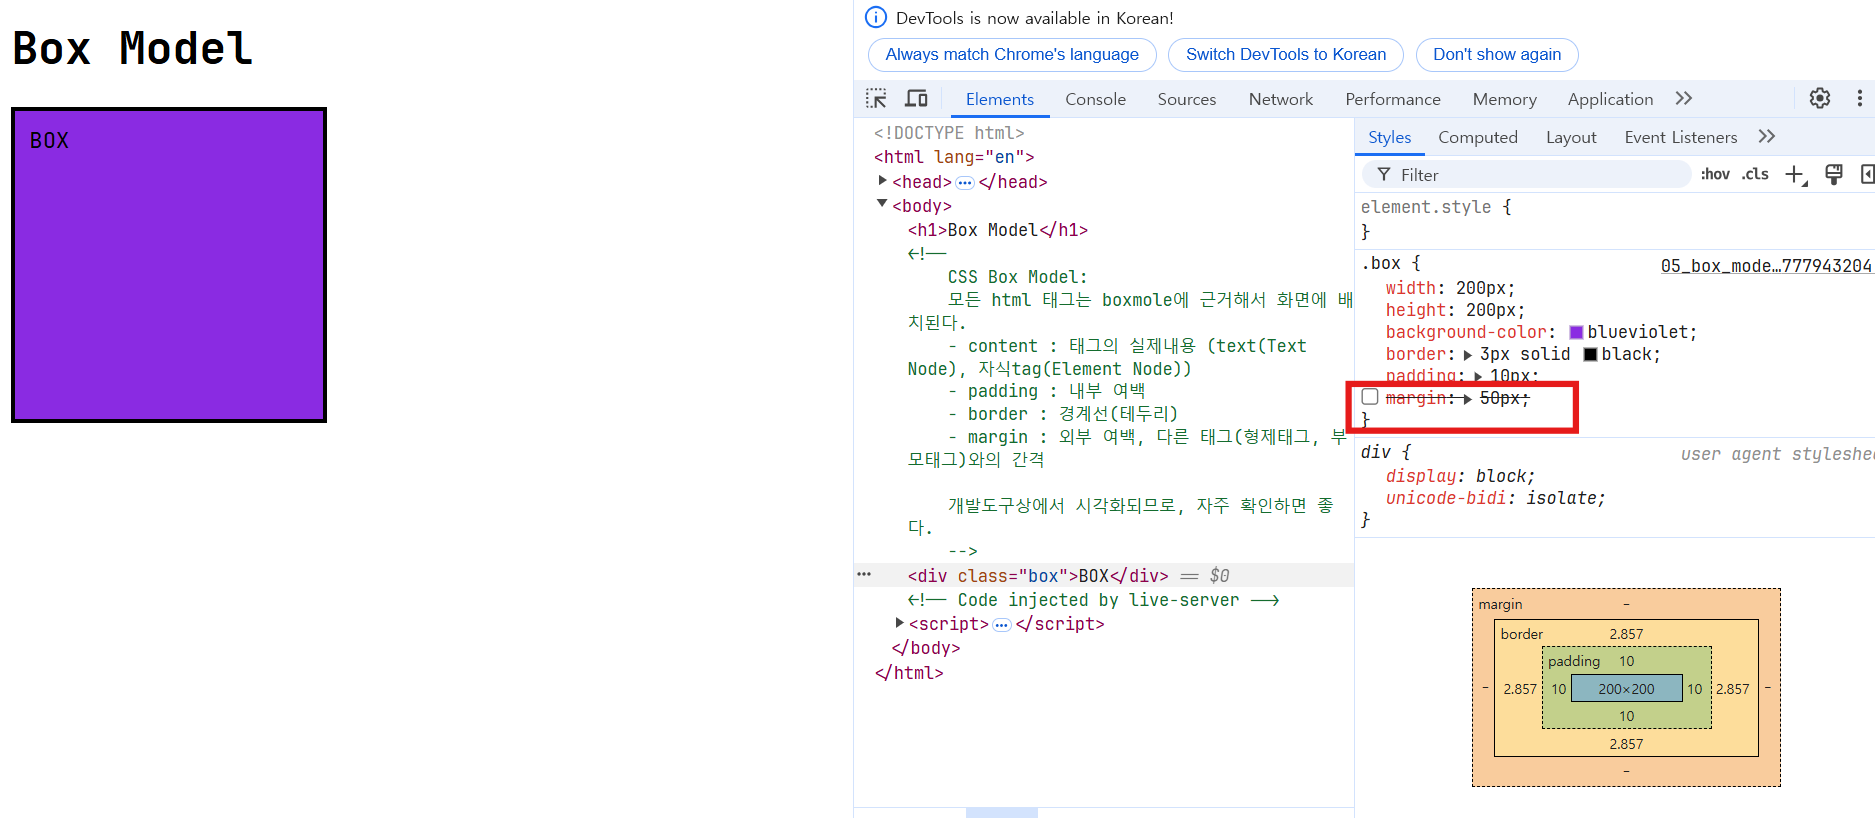Screen dimensions: 1875x818
Task: Show more DevTools panels chevron
Action: [x=1684, y=98]
